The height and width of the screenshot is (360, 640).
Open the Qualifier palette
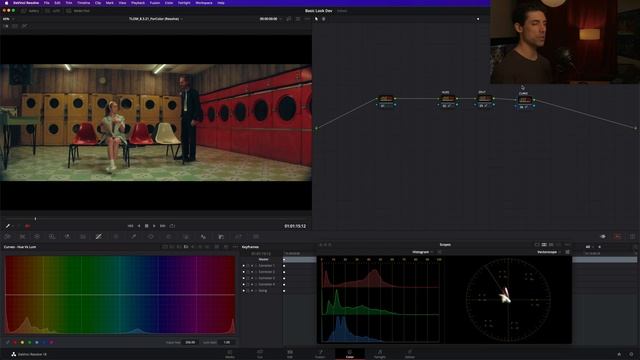tap(133, 236)
